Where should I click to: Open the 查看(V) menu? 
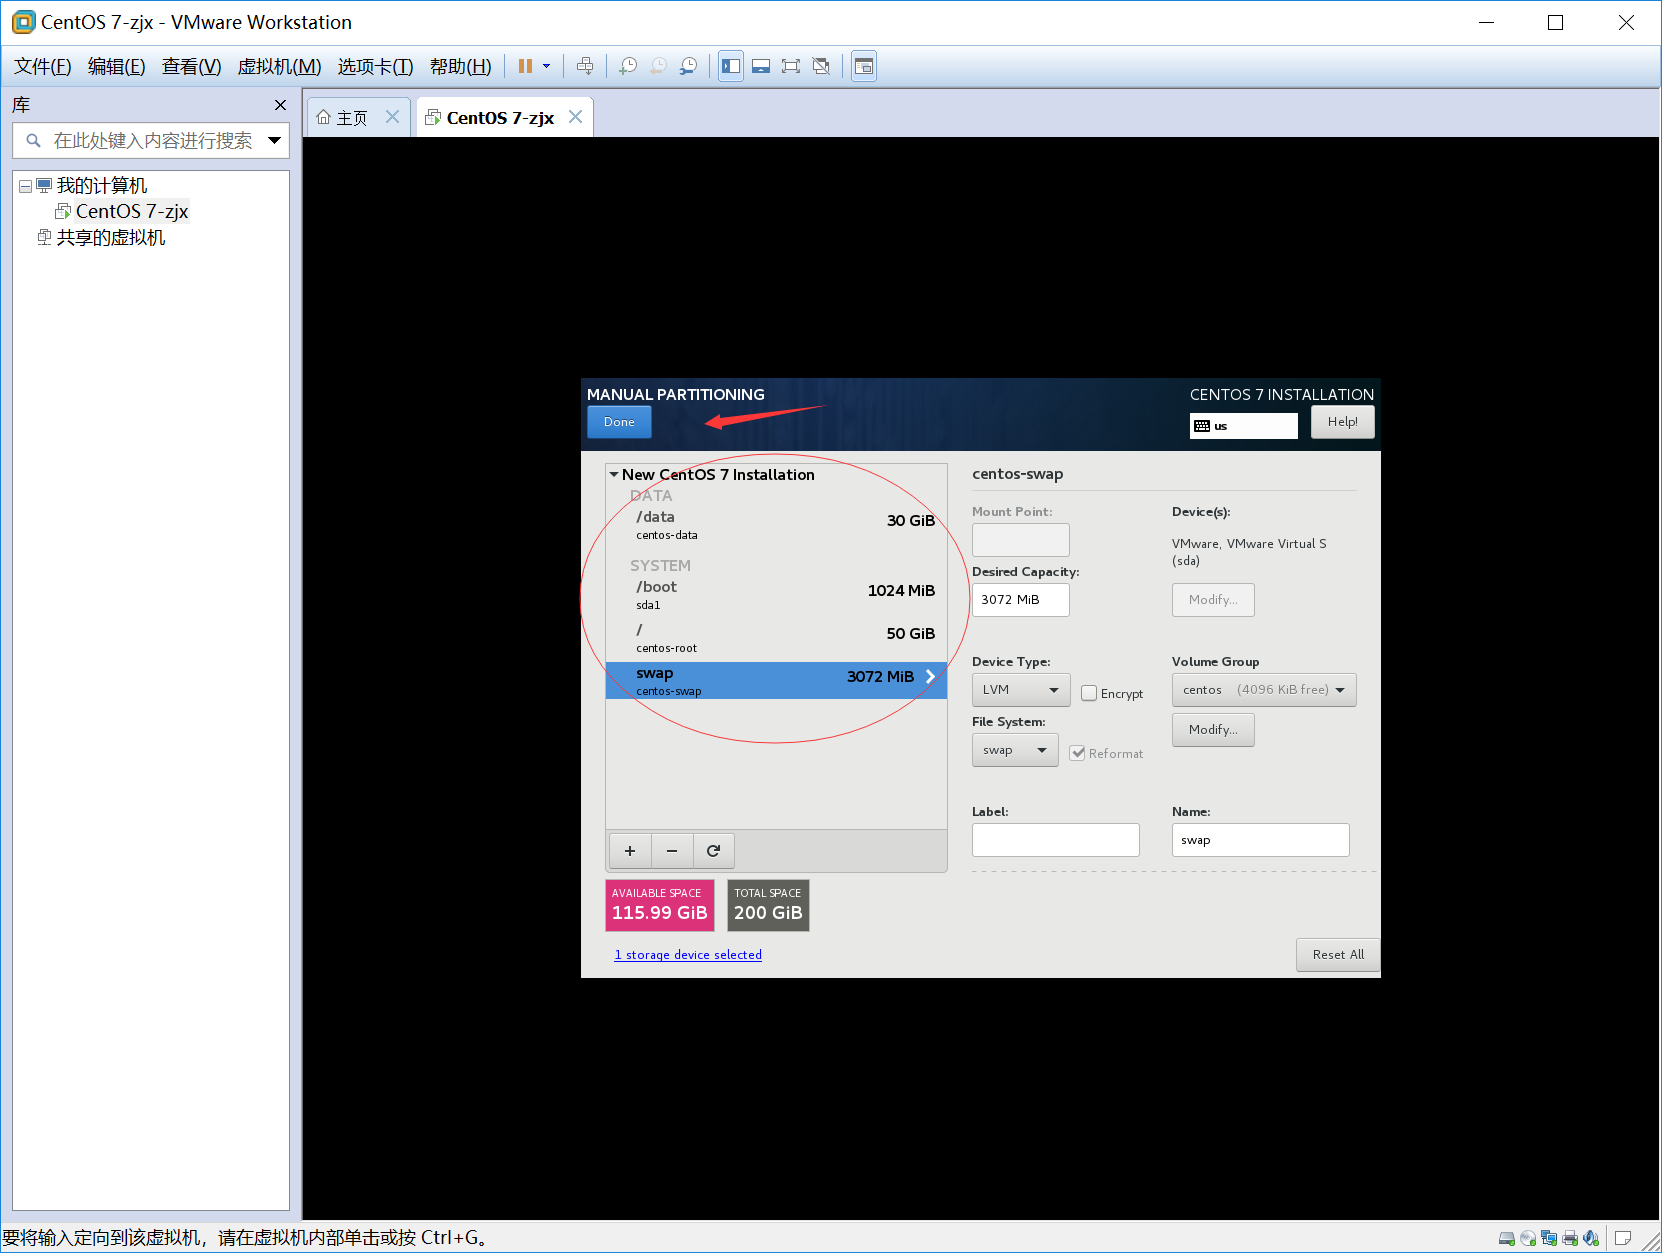(192, 66)
